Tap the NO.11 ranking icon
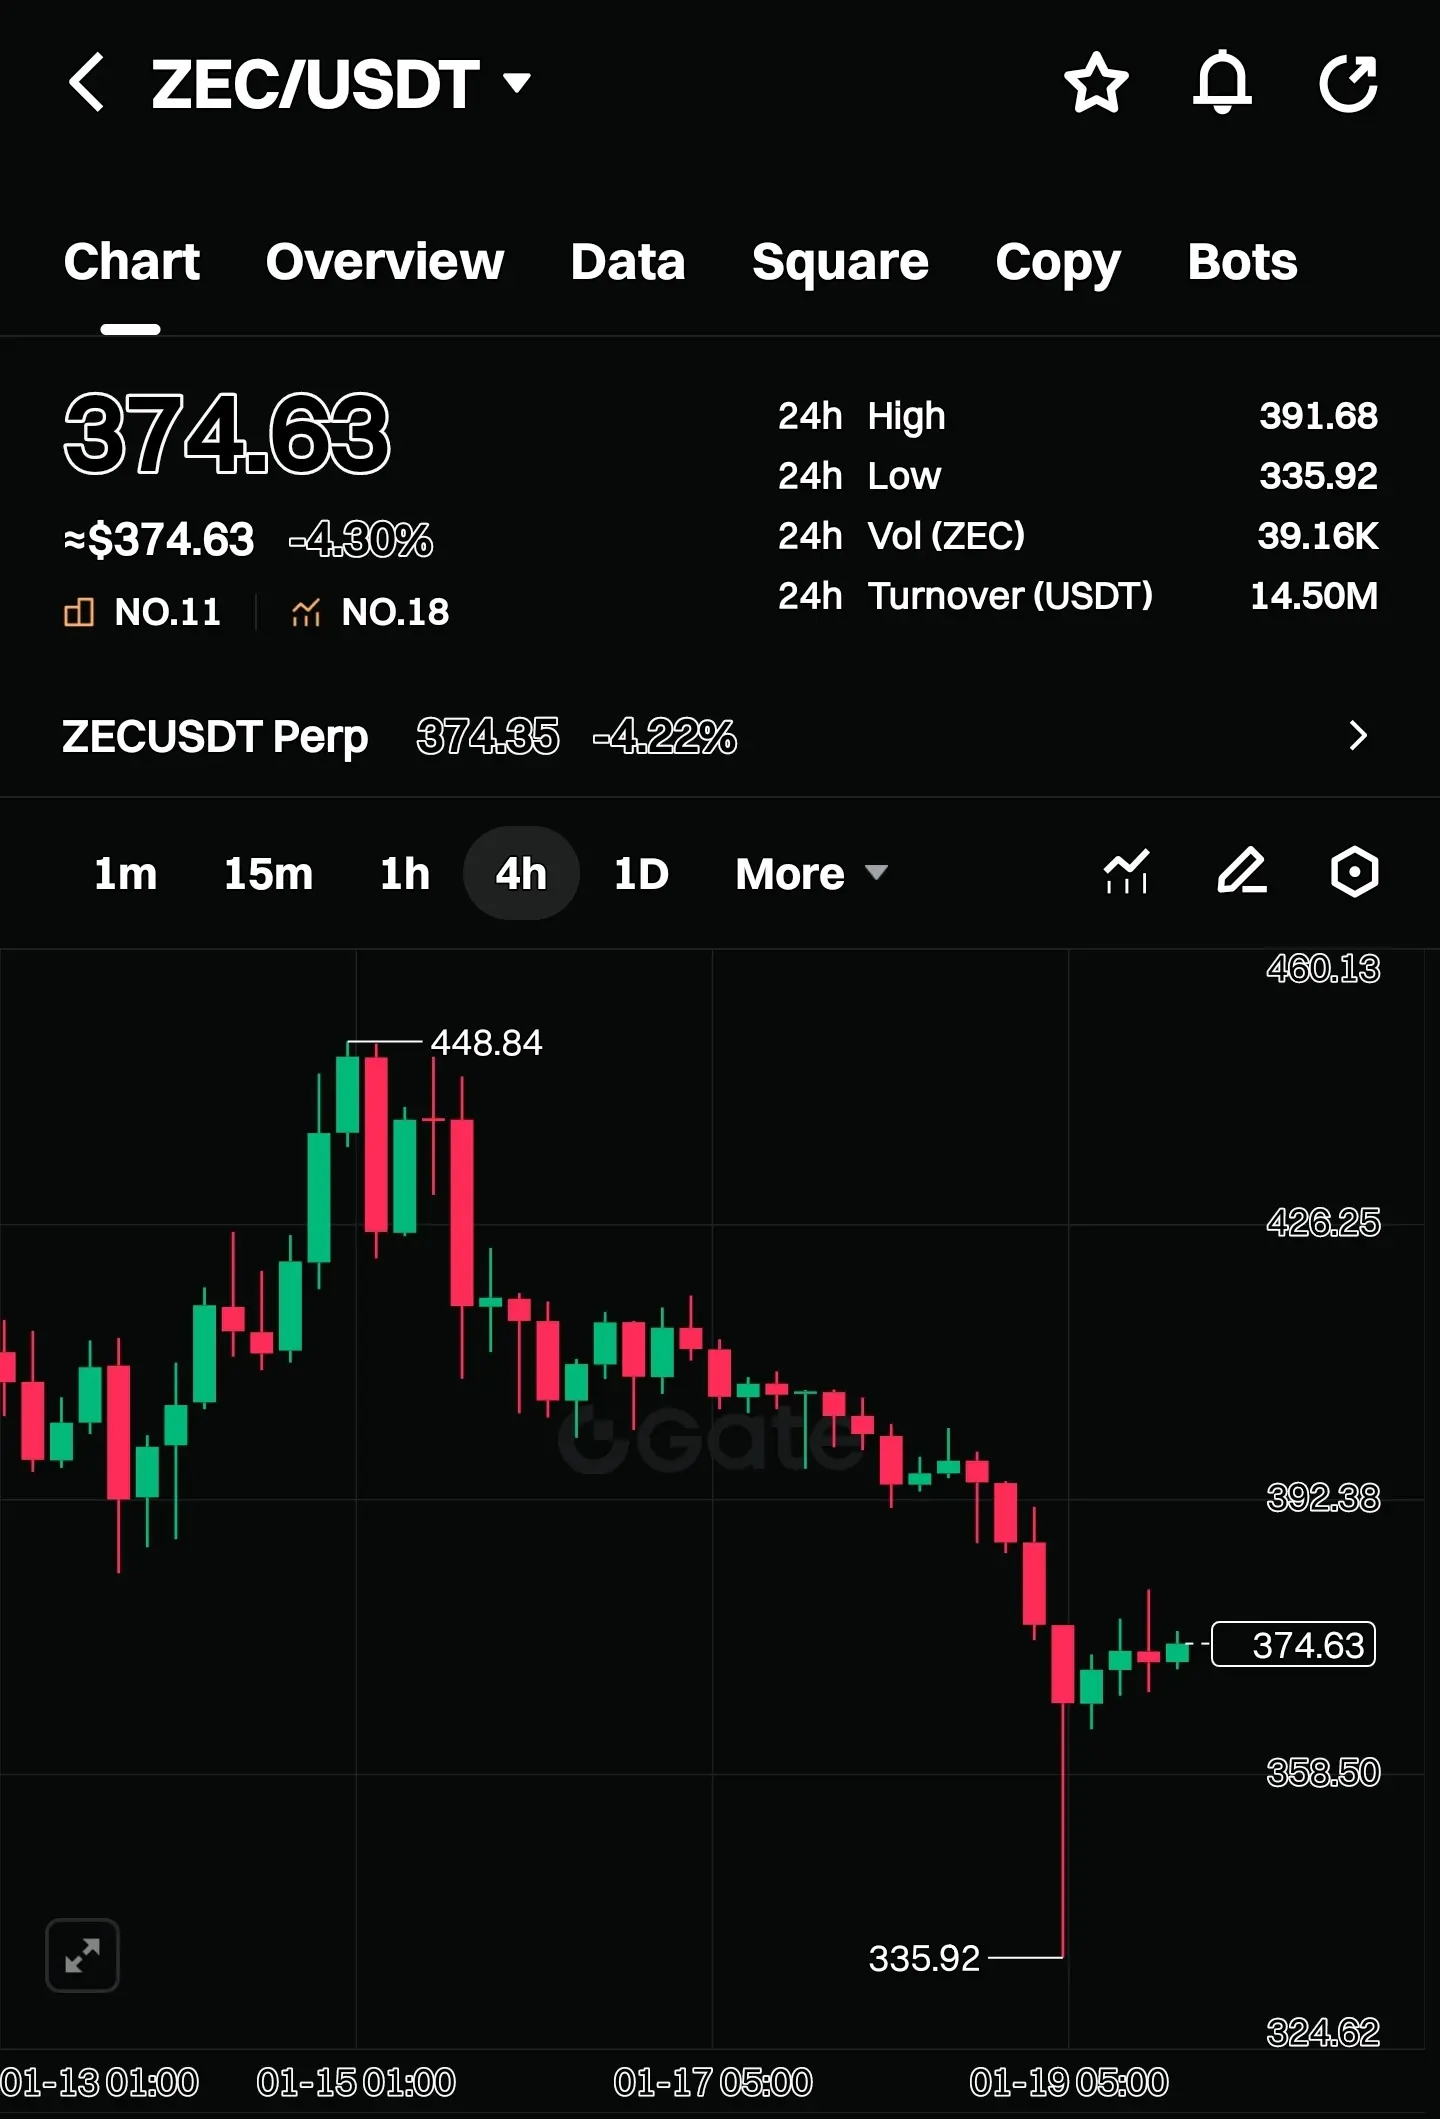This screenshot has height=2119, width=1440. coord(79,612)
